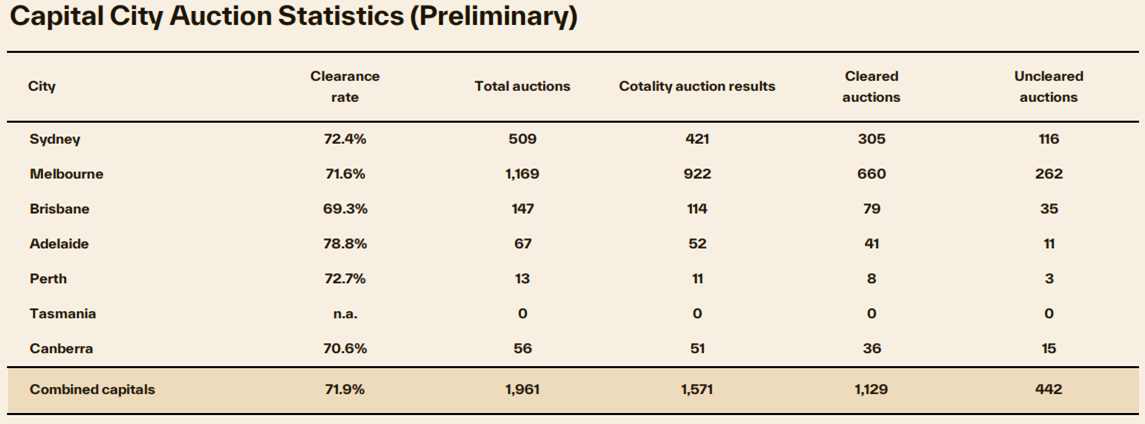Click the Capital City Auction Statistics title

pyautogui.click(x=292, y=18)
